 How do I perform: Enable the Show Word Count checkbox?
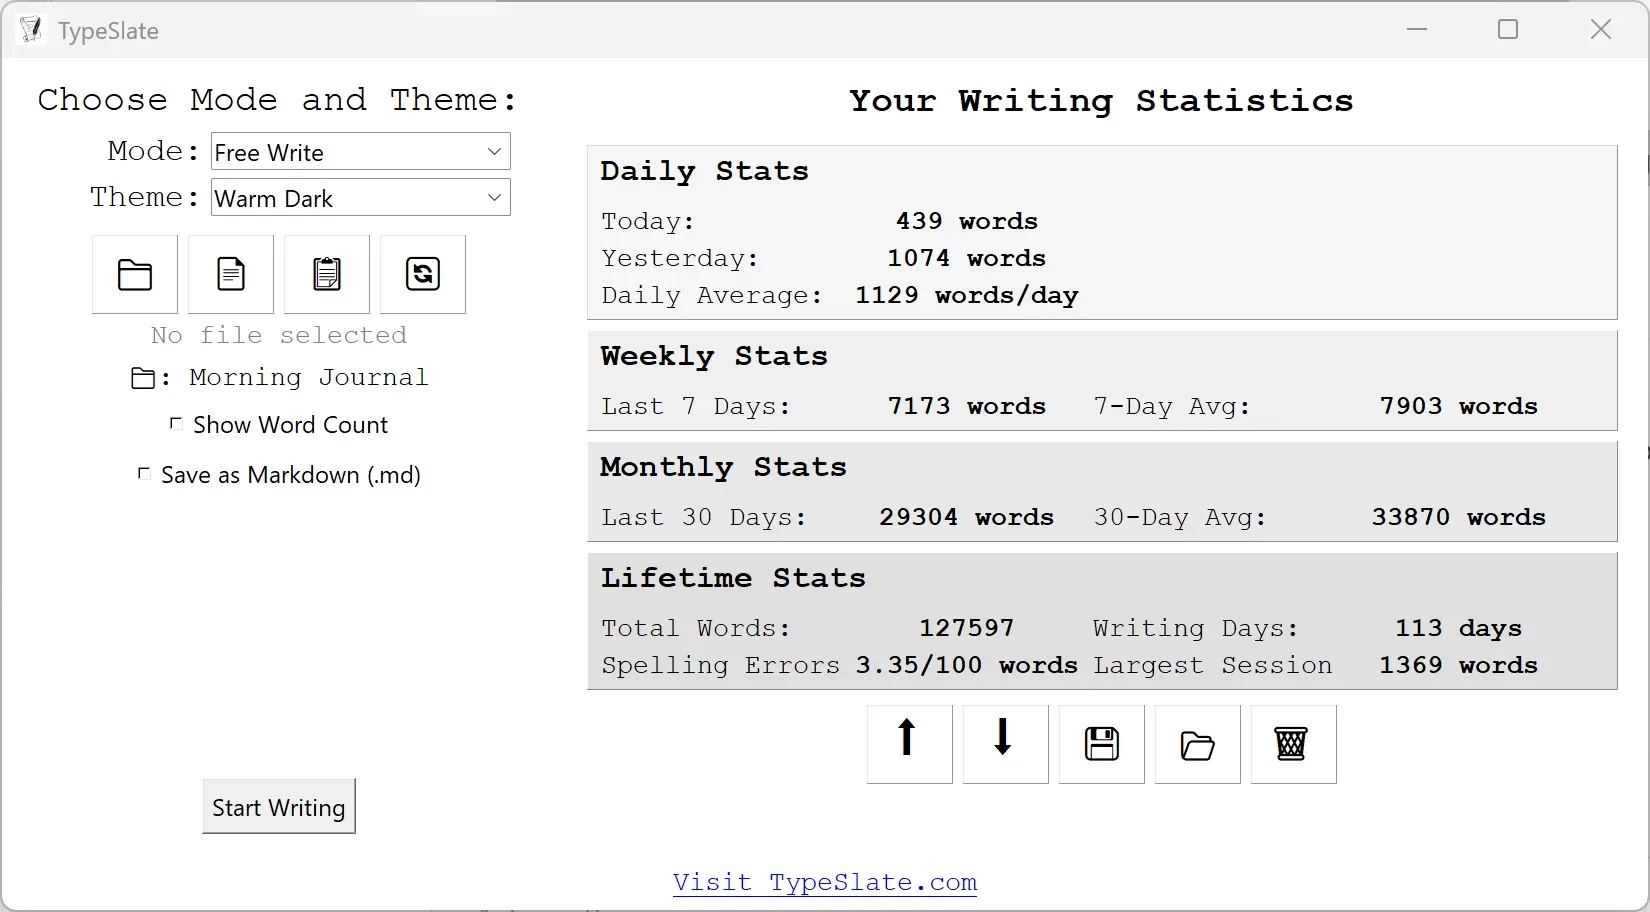tap(176, 424)
